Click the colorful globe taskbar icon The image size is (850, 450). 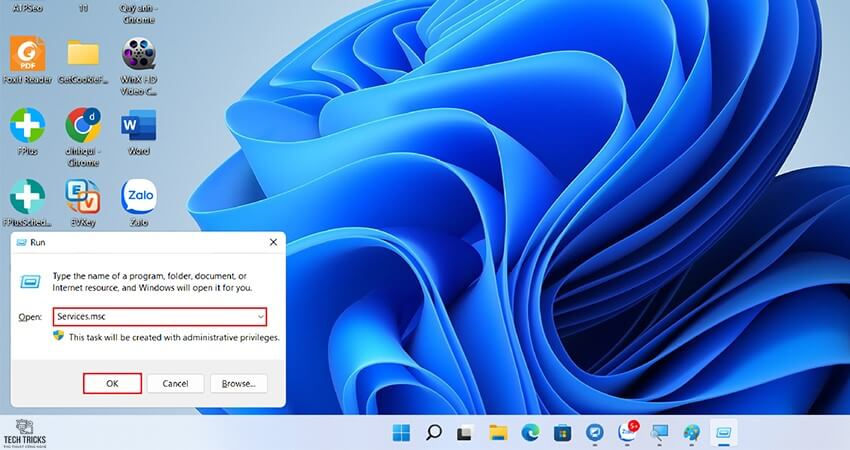point(691,432)
